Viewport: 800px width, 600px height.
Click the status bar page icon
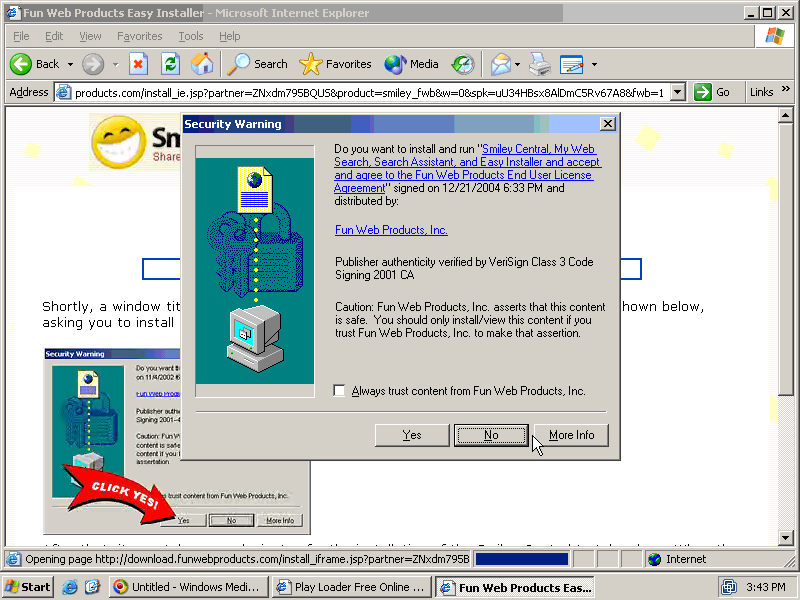[x=13, y=559]
